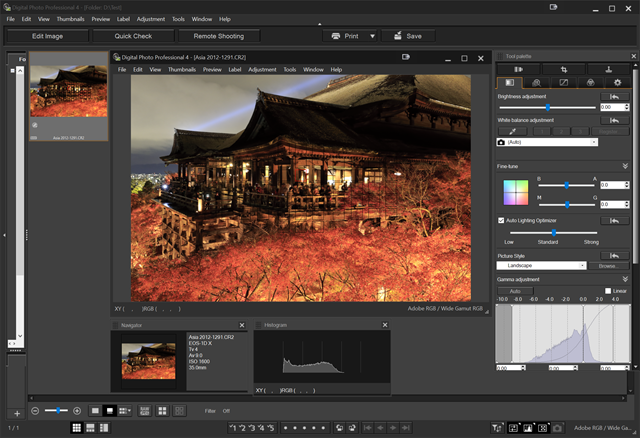
Task: Click the Quick Check button
Action: (132, 36)
